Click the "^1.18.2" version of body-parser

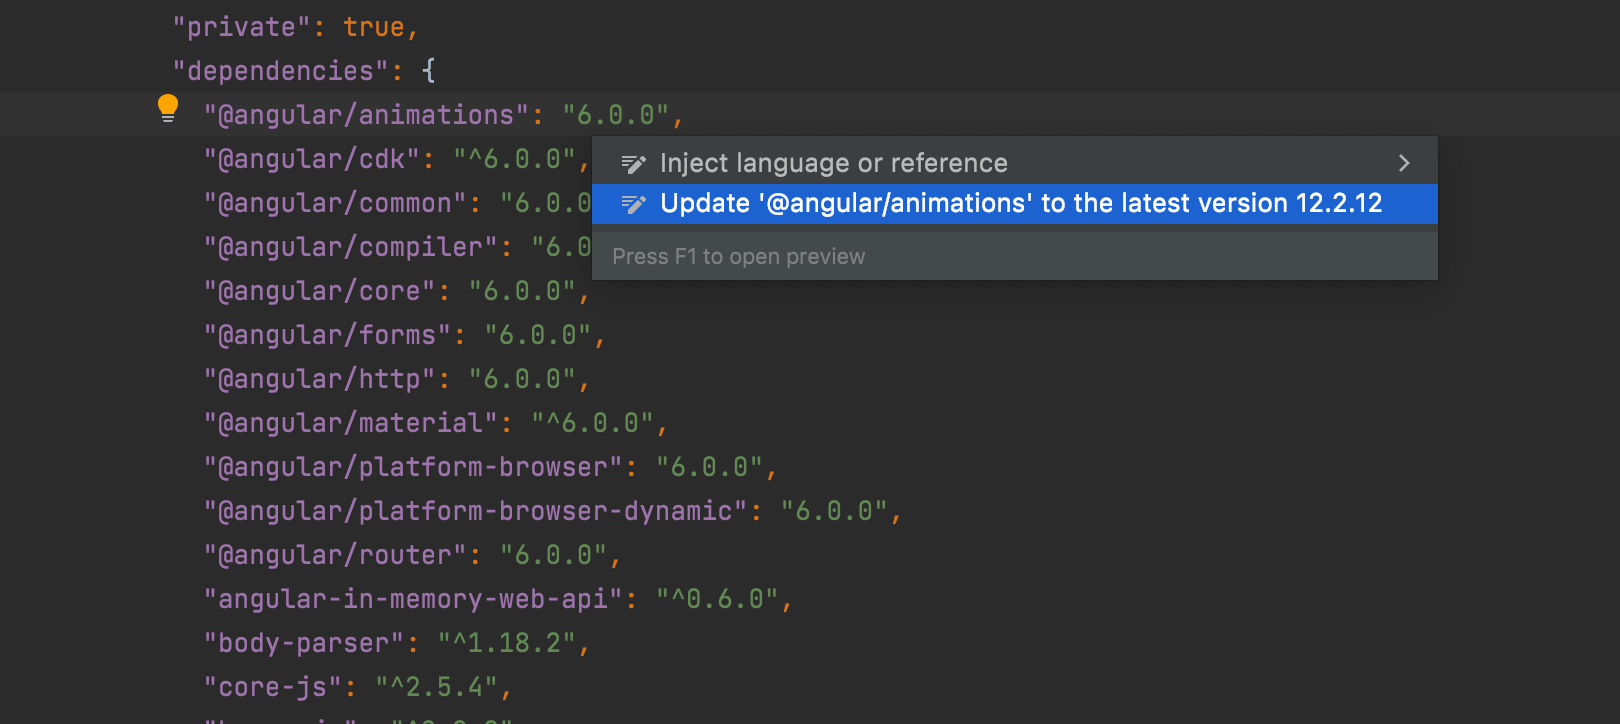click(506, 644)
